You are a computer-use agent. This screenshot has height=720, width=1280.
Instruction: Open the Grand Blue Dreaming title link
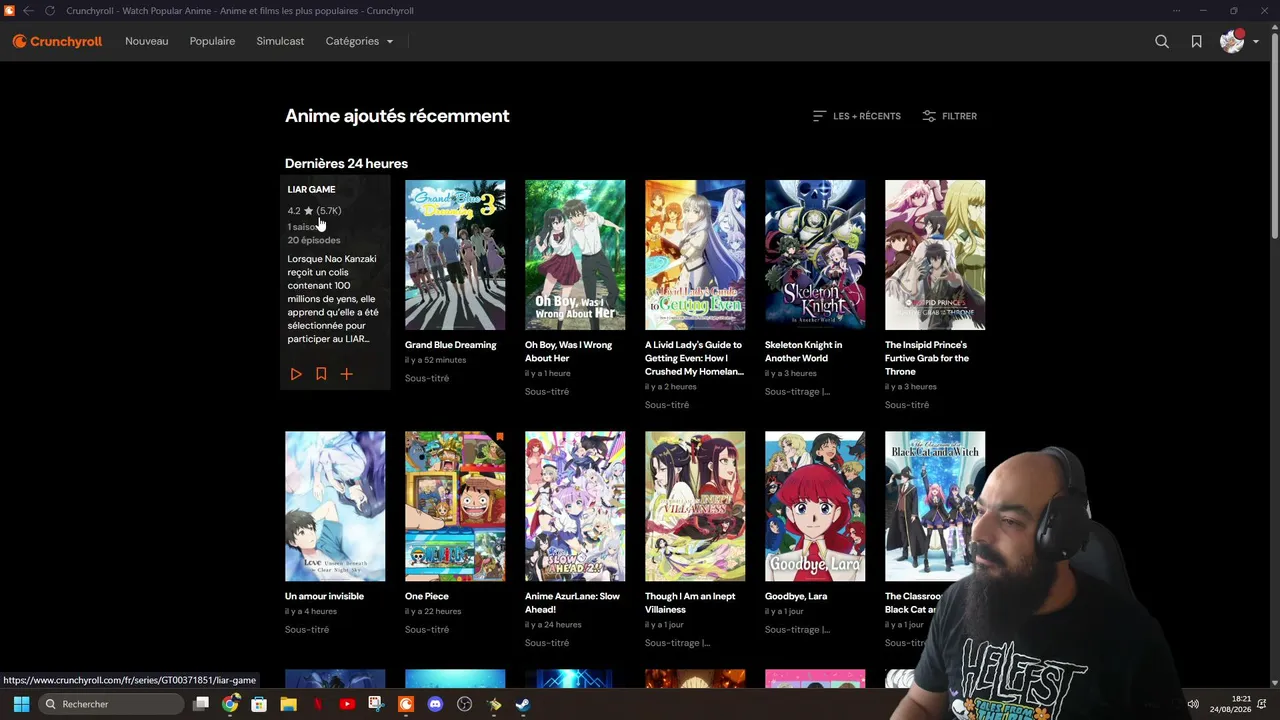point(450,345)
